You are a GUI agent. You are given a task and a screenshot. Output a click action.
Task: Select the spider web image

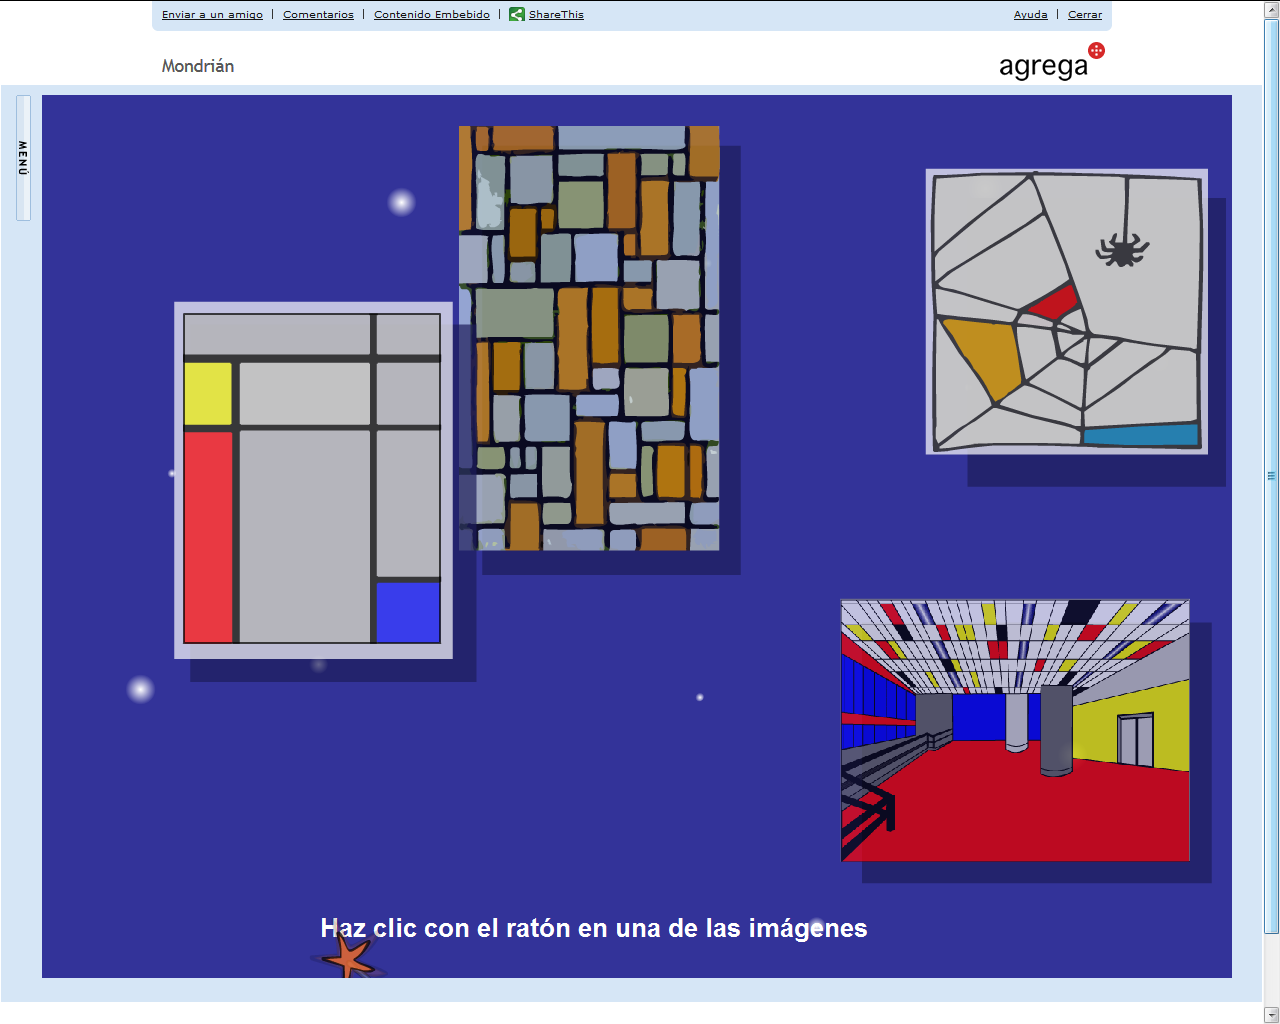(x=1066, y=311)
